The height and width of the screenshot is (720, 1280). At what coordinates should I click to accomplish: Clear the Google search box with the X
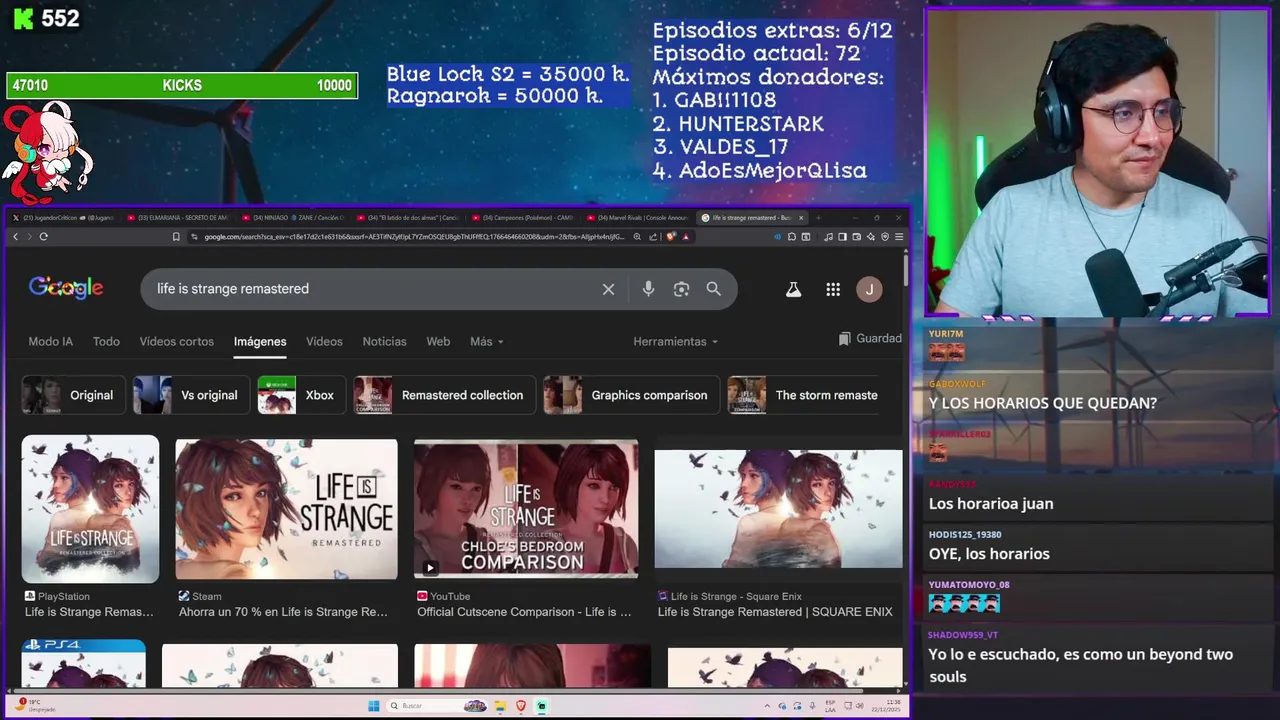(608, 289)
